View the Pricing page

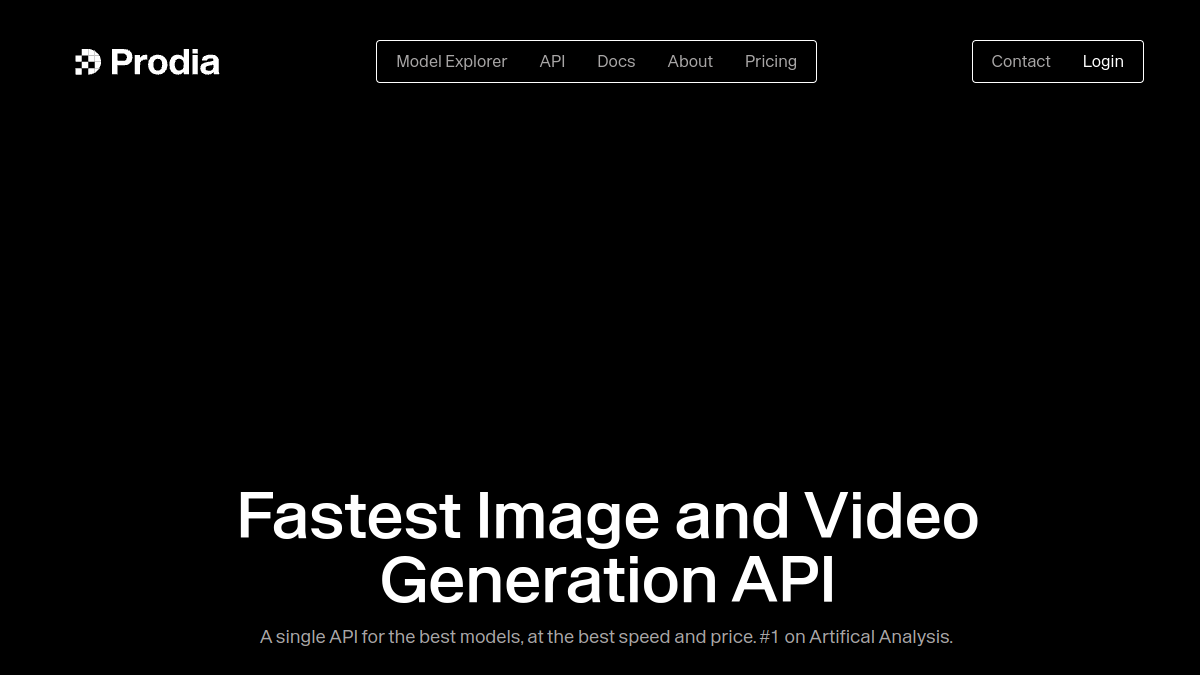[771, 61]
